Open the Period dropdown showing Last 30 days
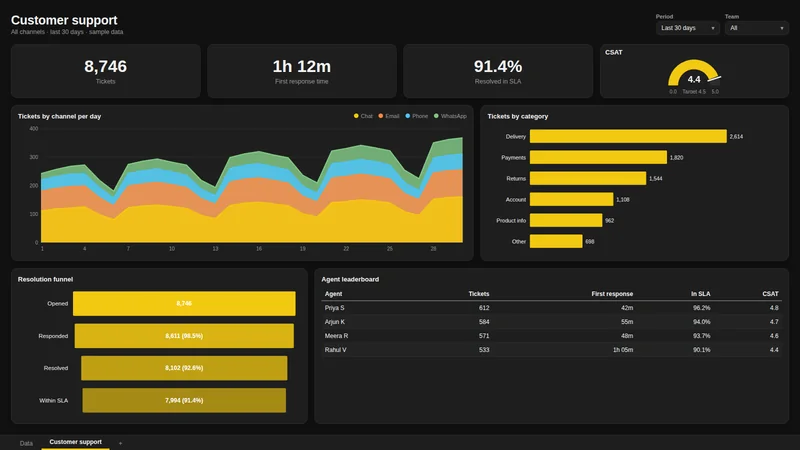This screenshot has width=800, height=450. pyautogui.click(x=687, y=28)
